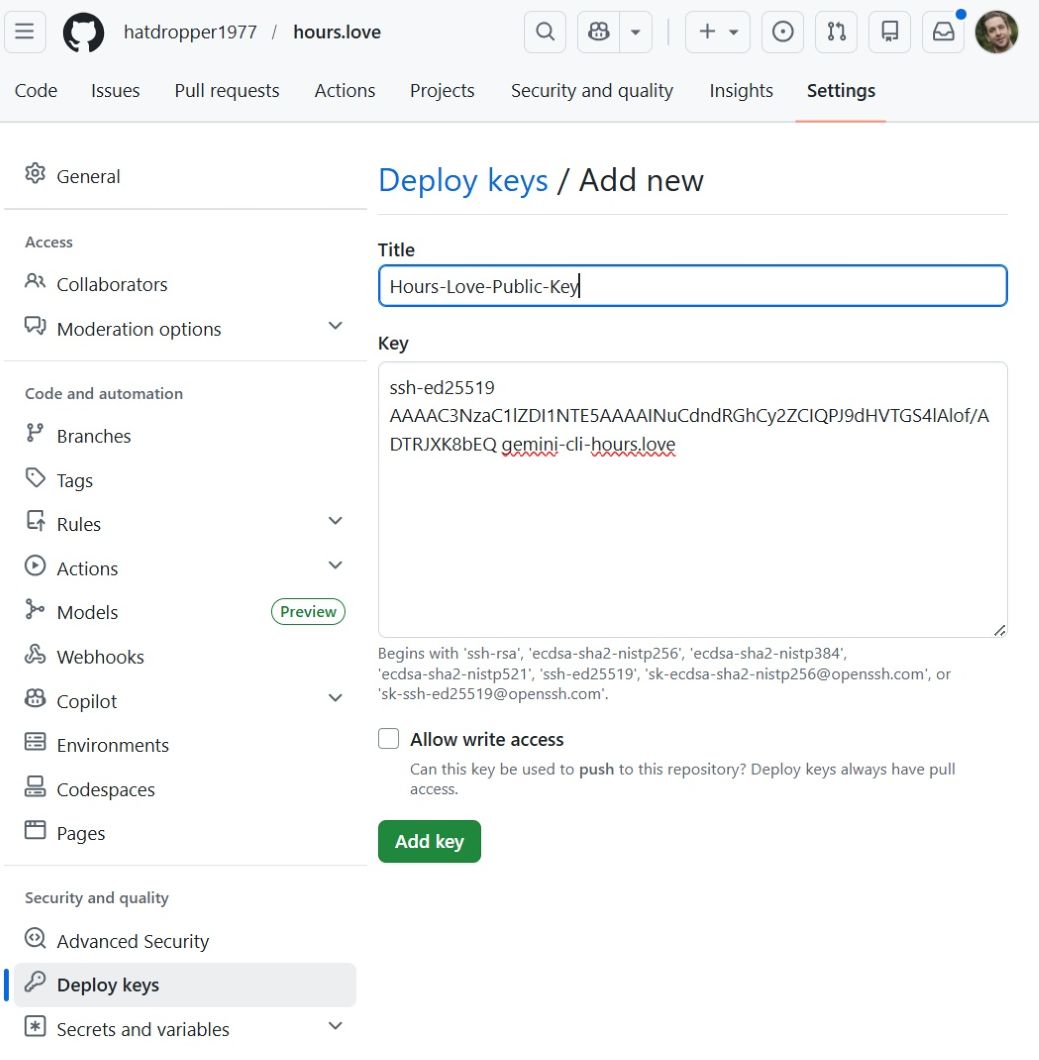Click inside the Title input field
Viewport: 1039px width, 1060px height.
pos(692,285)
